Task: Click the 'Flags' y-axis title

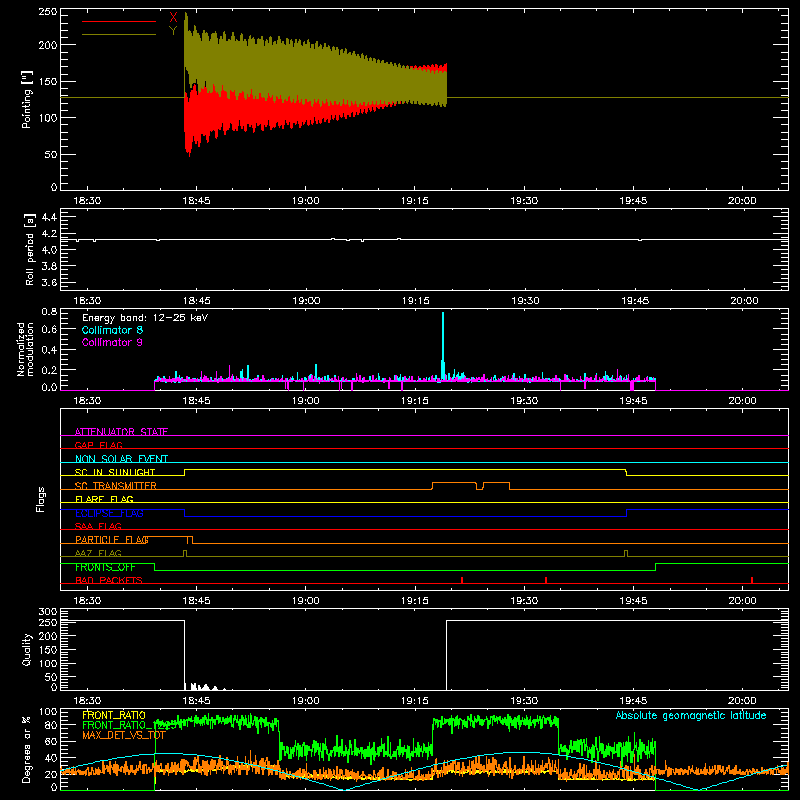Action: tap(41, 499)
